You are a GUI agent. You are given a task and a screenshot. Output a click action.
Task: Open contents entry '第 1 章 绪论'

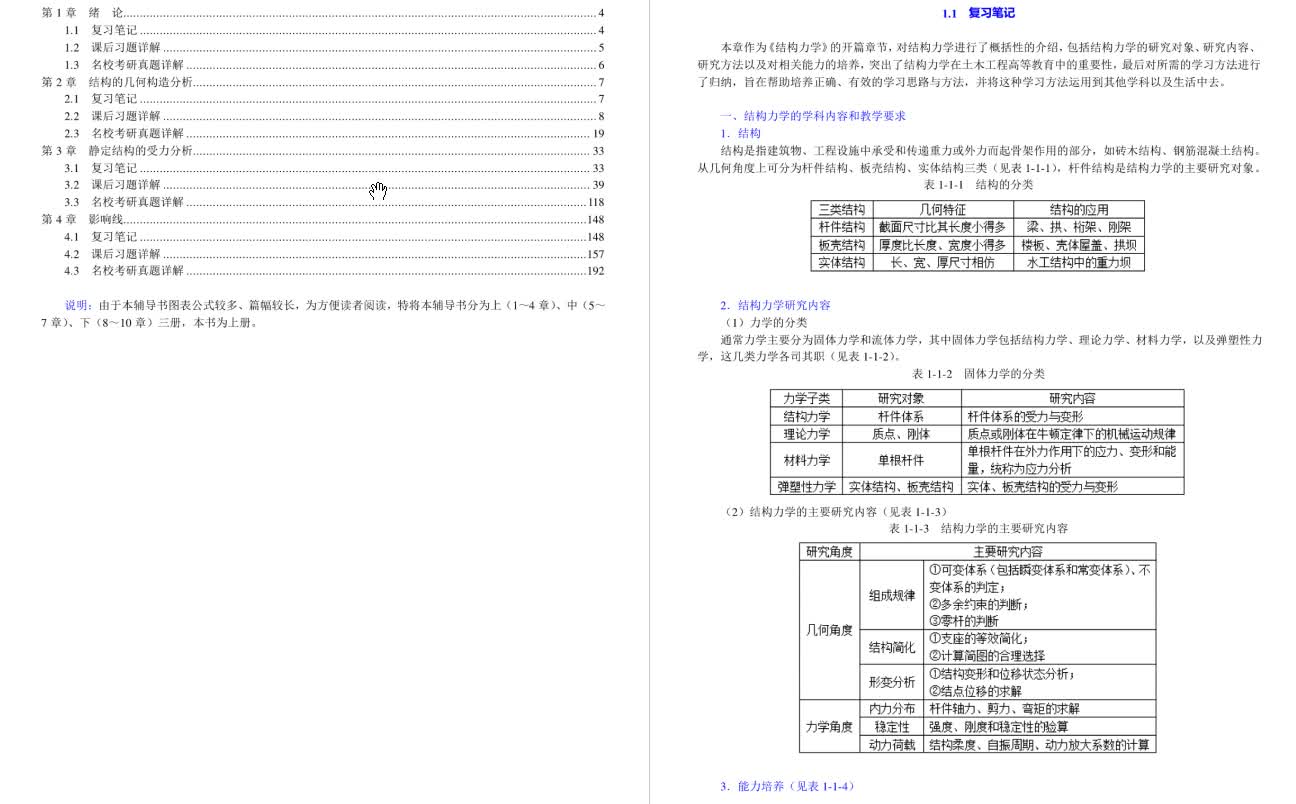click(322, 13)
